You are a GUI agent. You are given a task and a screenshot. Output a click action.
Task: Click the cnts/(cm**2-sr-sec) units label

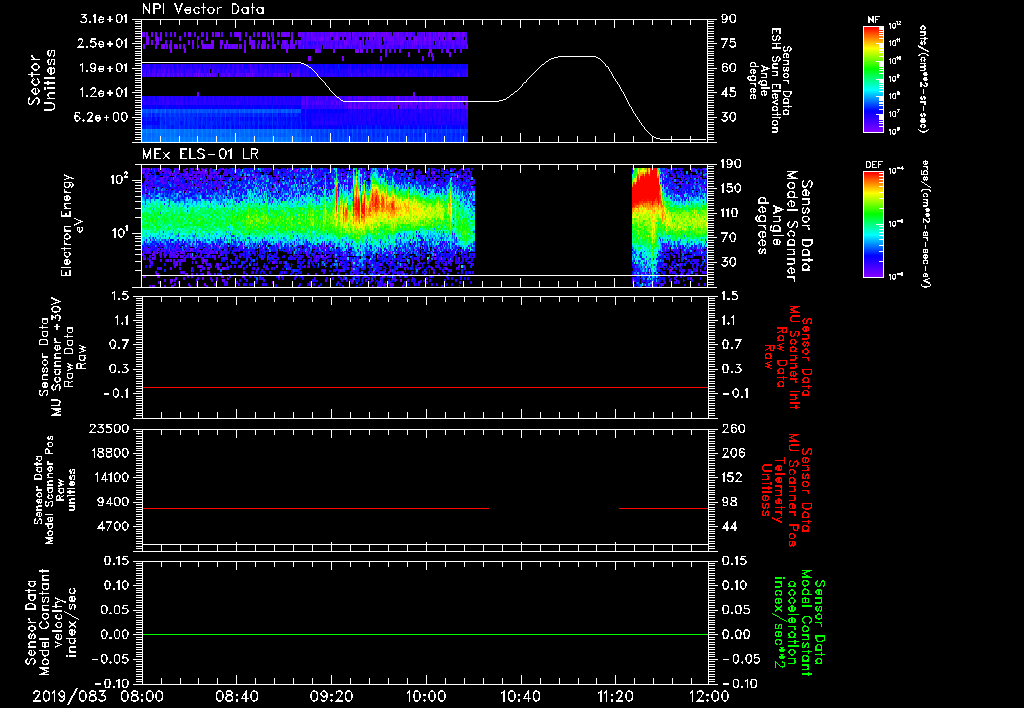pos(923,78)
